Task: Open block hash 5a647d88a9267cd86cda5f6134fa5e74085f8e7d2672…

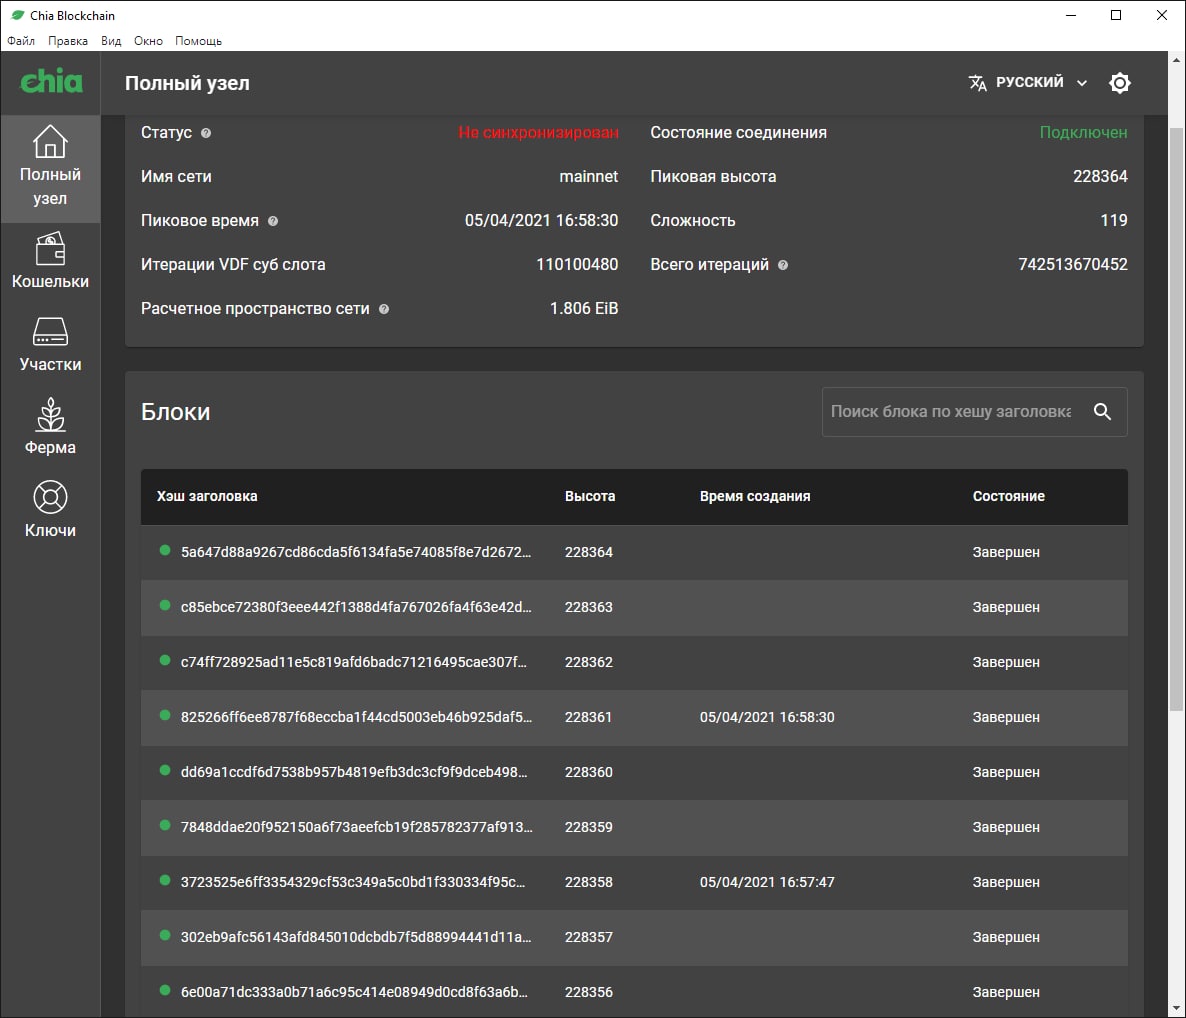Action: [355, 552]
